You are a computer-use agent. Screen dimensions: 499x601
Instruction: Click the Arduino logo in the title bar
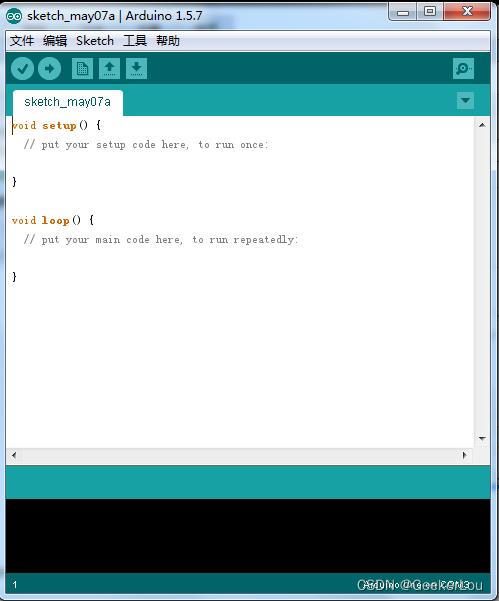coord(14,16)
